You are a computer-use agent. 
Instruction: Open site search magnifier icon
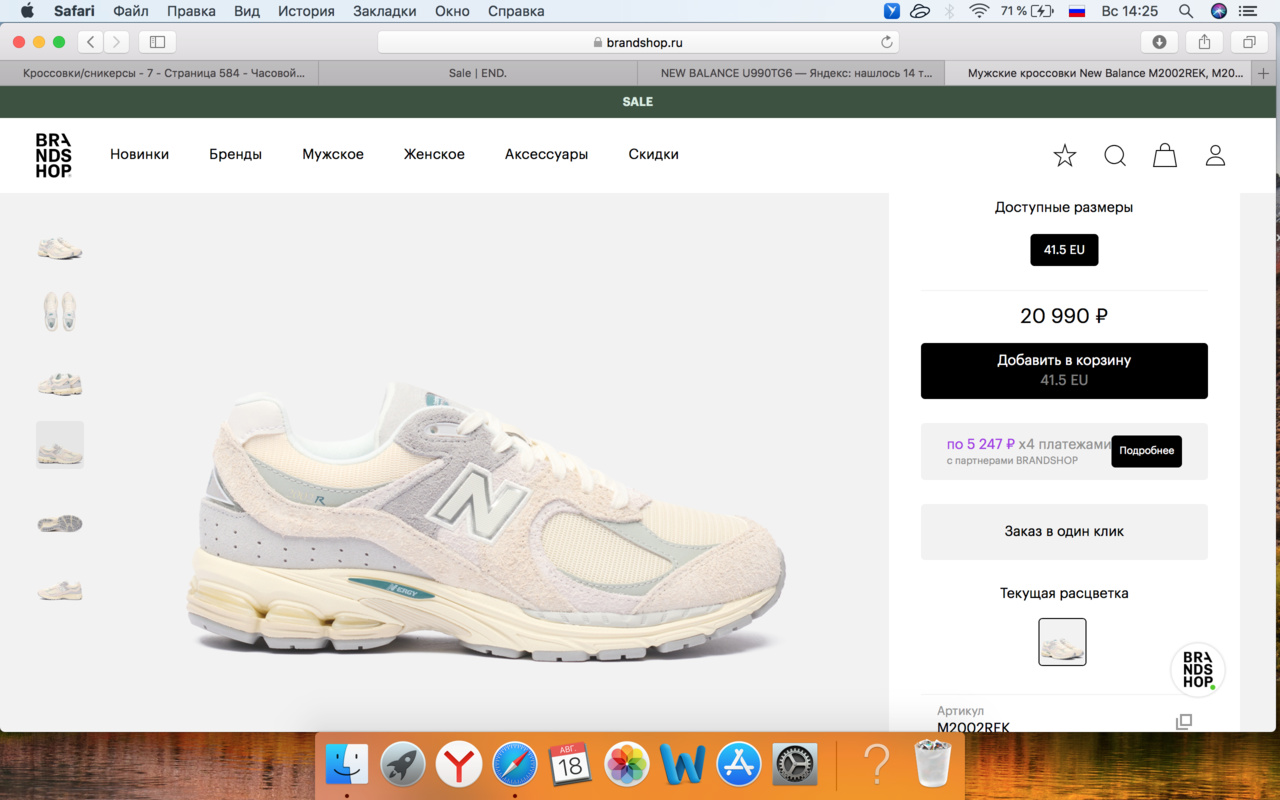pyautogui.click(x=1115, y=155)
